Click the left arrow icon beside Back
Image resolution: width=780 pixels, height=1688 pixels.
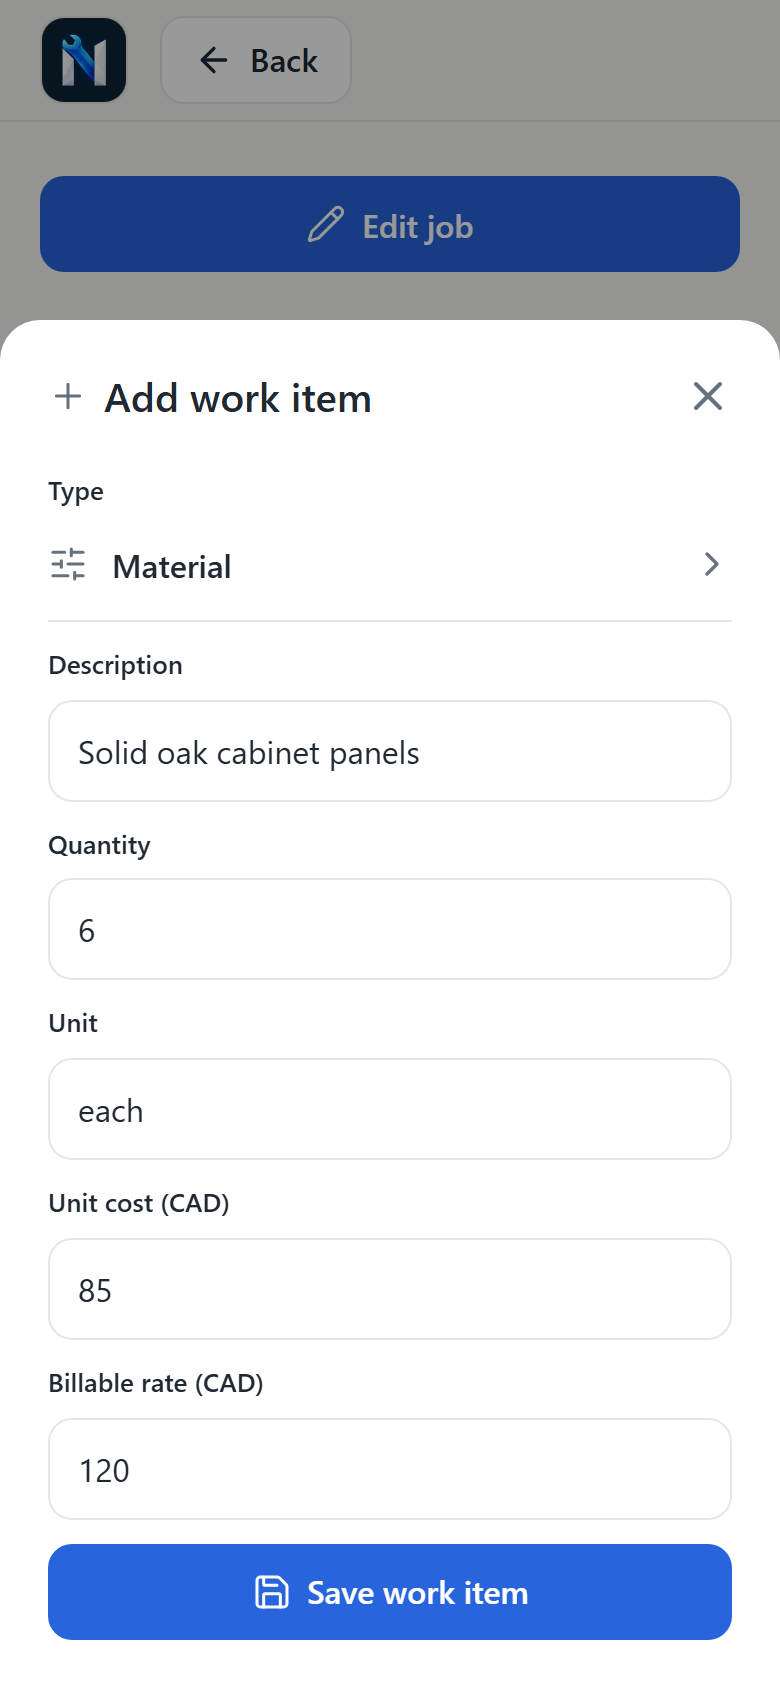point(213,60)
